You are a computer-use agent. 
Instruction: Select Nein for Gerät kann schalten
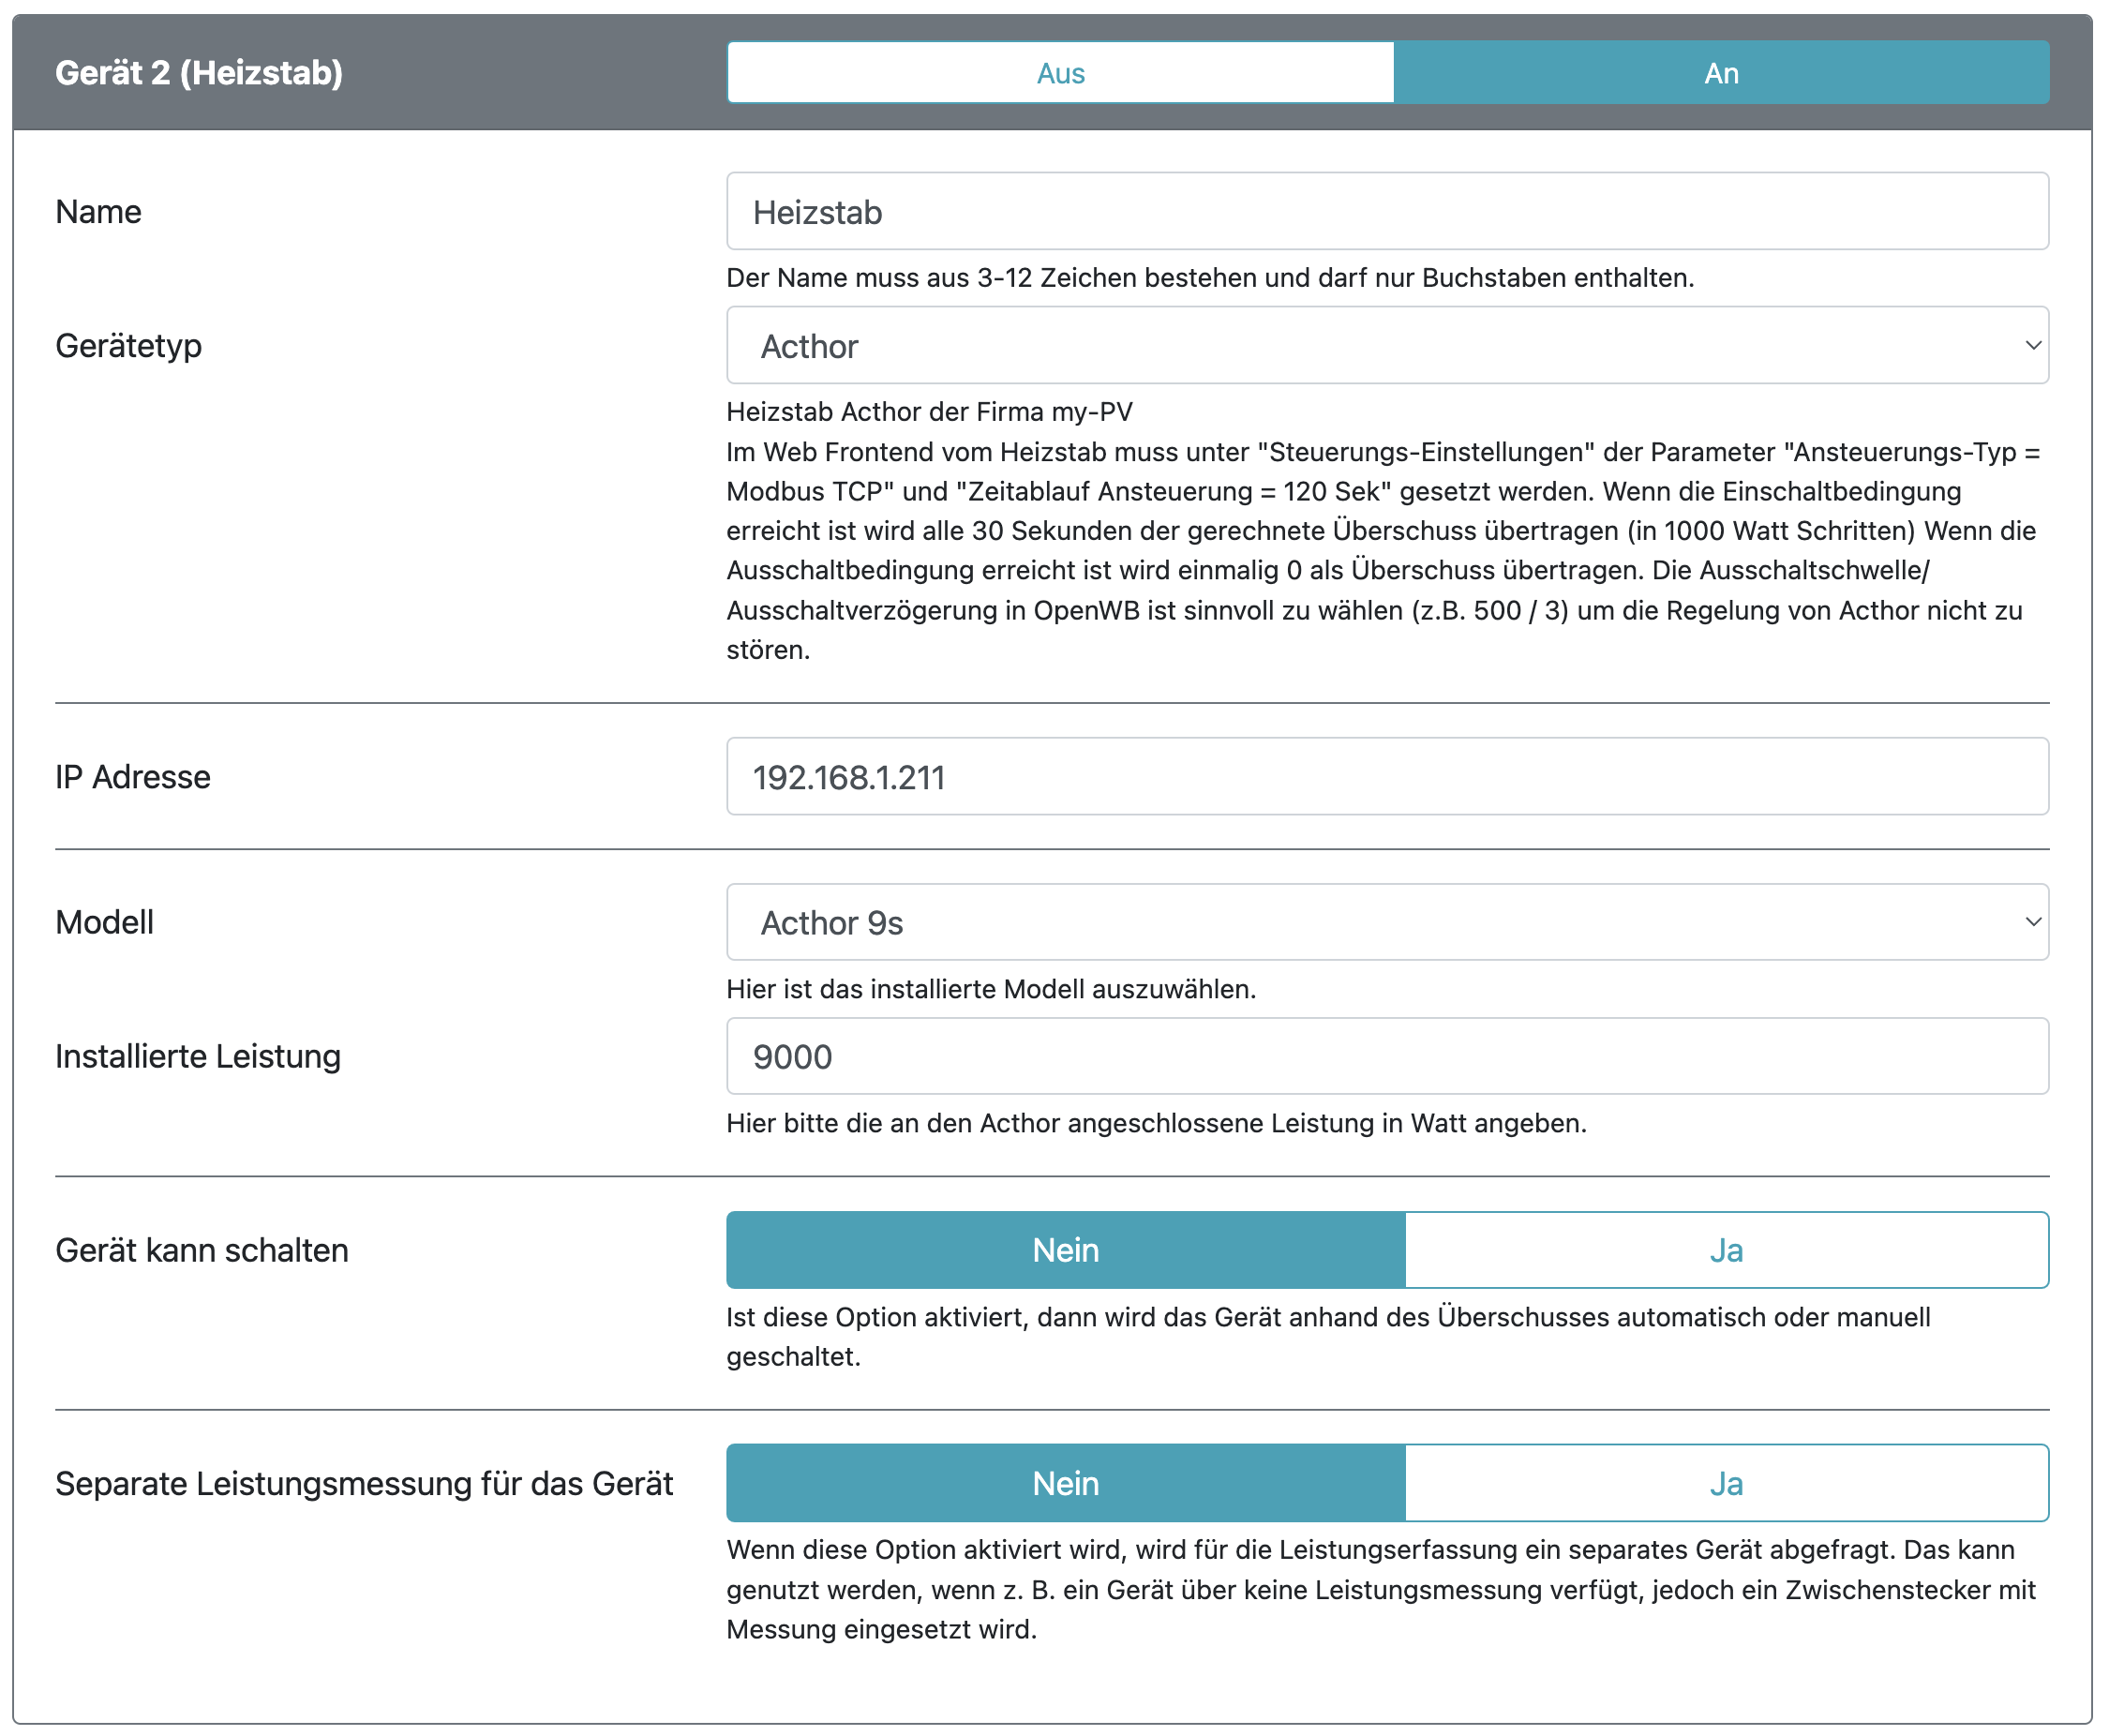click(x=1065, y=1250)
